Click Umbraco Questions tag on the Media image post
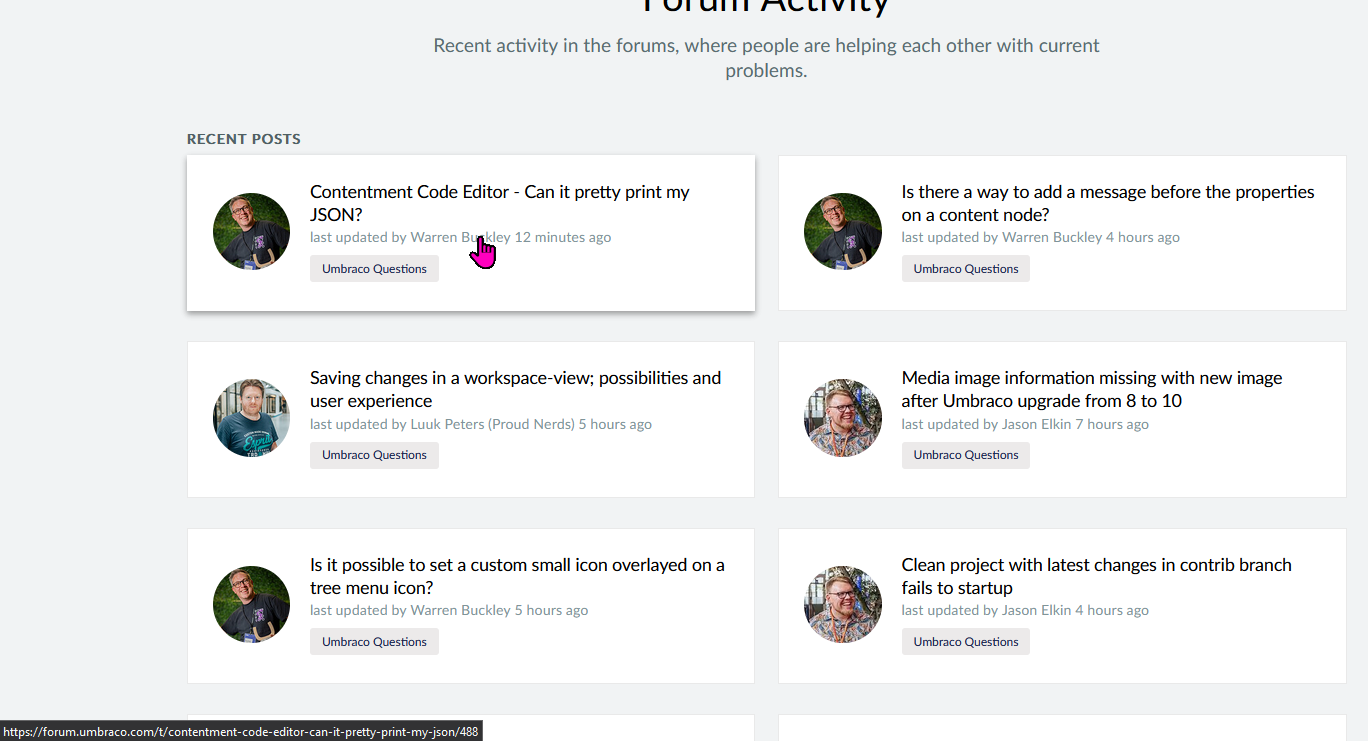The image size is (1368, 741). click(x=965, y=455)
